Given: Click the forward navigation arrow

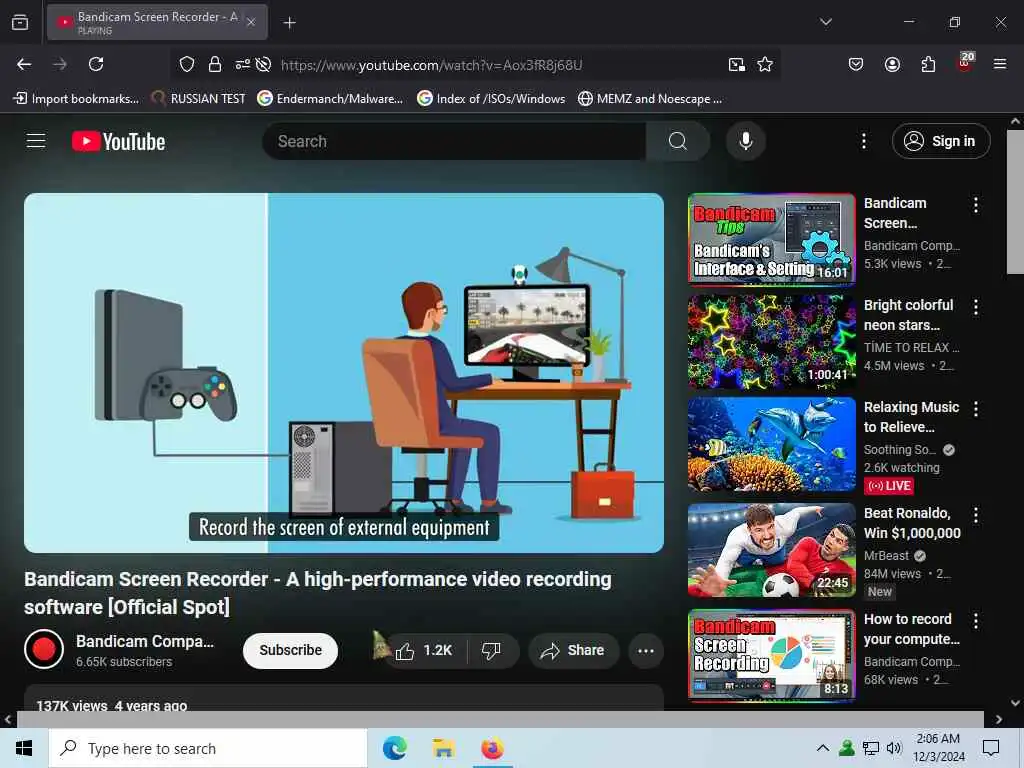Looking at the screenshot, I should [60, 64].
